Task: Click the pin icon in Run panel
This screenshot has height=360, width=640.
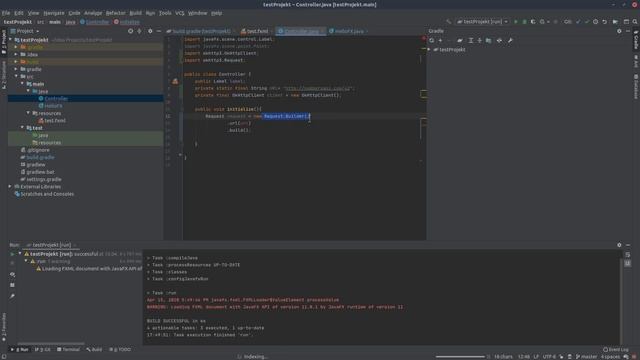Action: pos(12,296)
